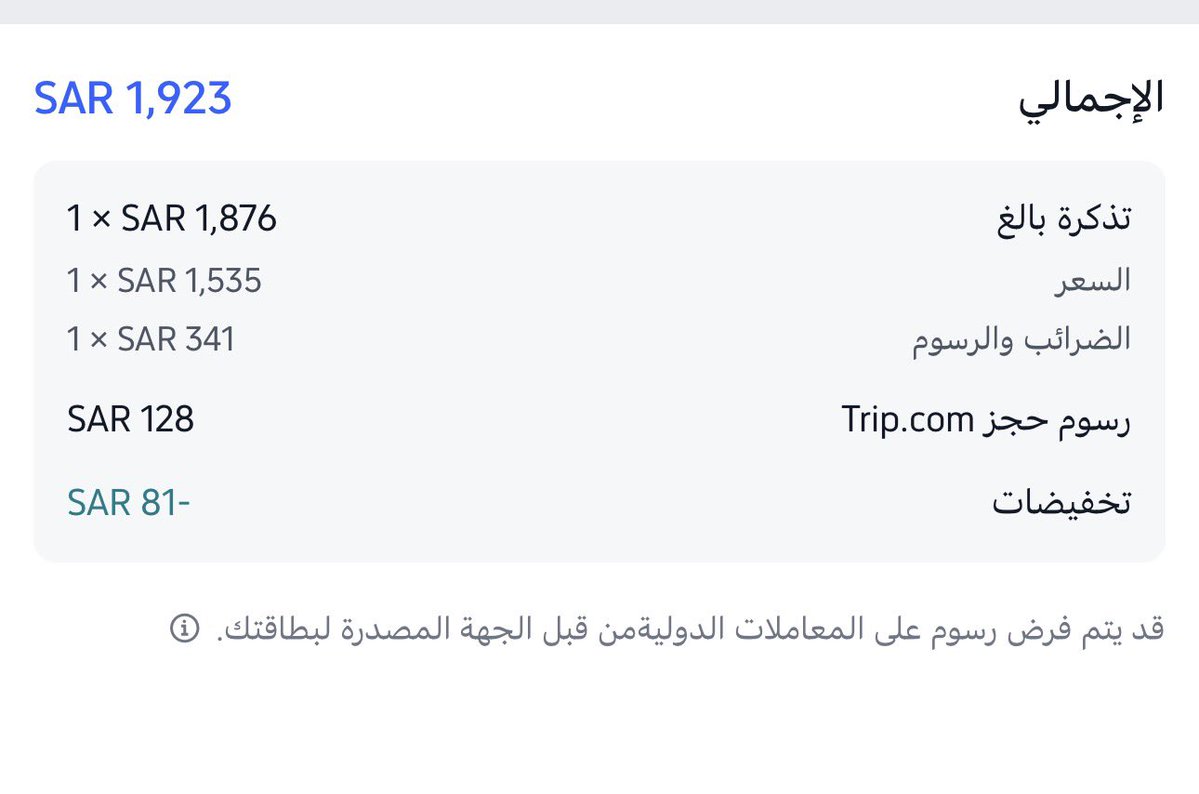
Task: Tap the الضرائب والرسوم taxes label
Action: tap(1022, 339)
